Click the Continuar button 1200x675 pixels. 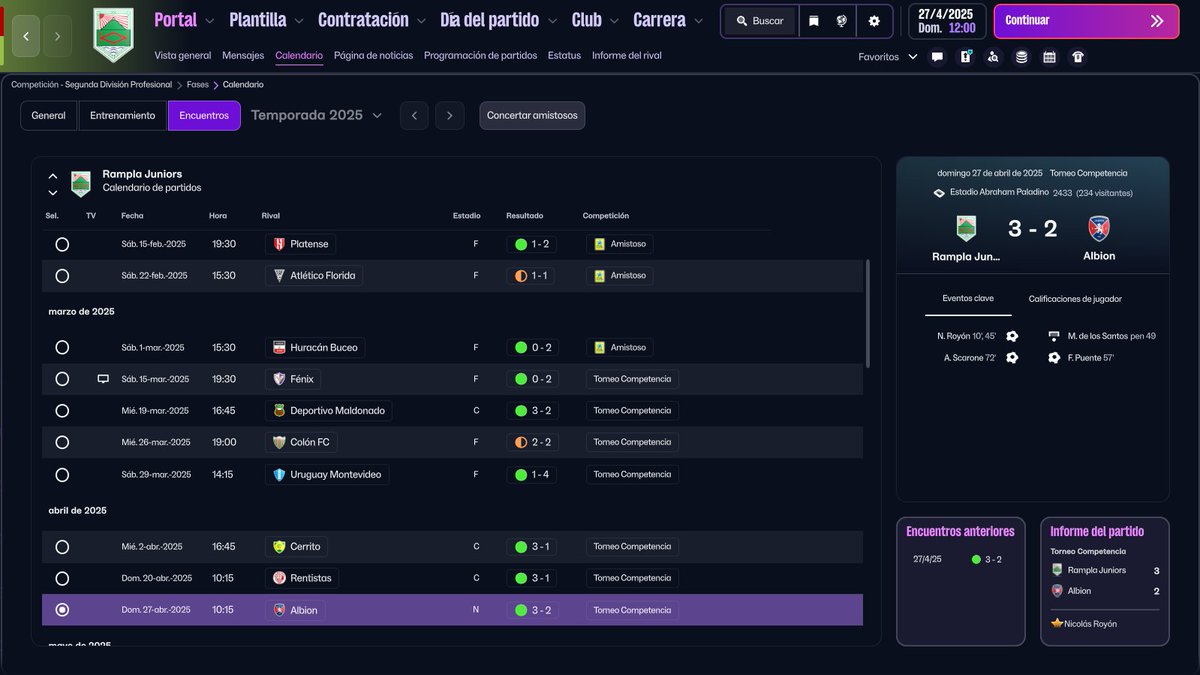(x=1086, y=21)
